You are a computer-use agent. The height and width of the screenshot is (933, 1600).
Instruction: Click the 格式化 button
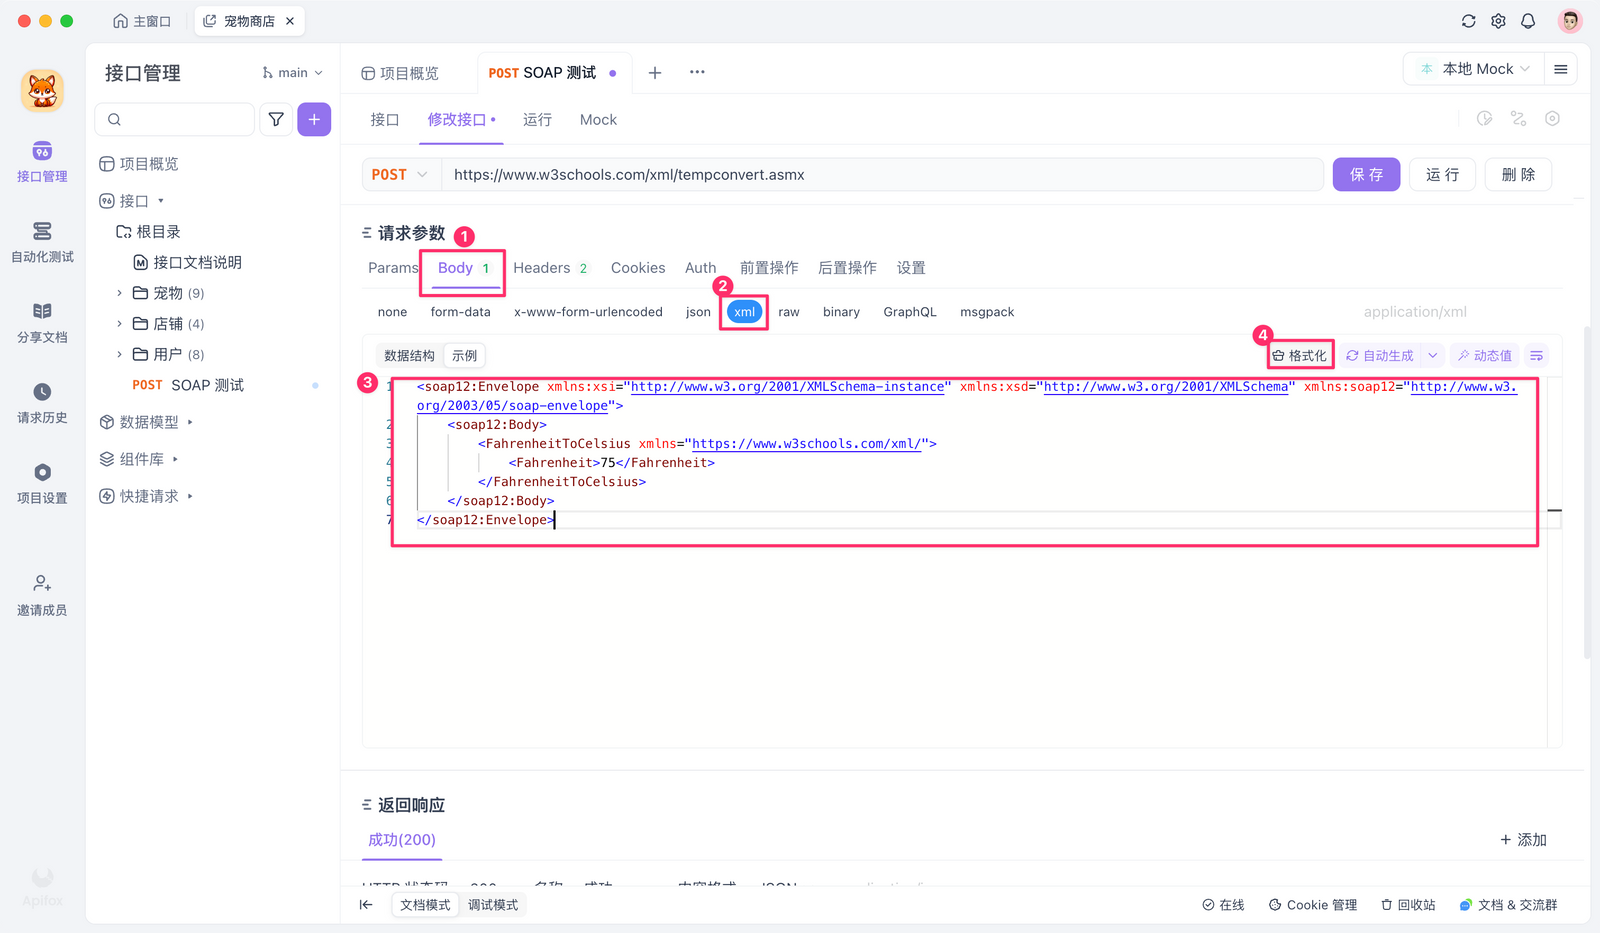pos(1300,356)
